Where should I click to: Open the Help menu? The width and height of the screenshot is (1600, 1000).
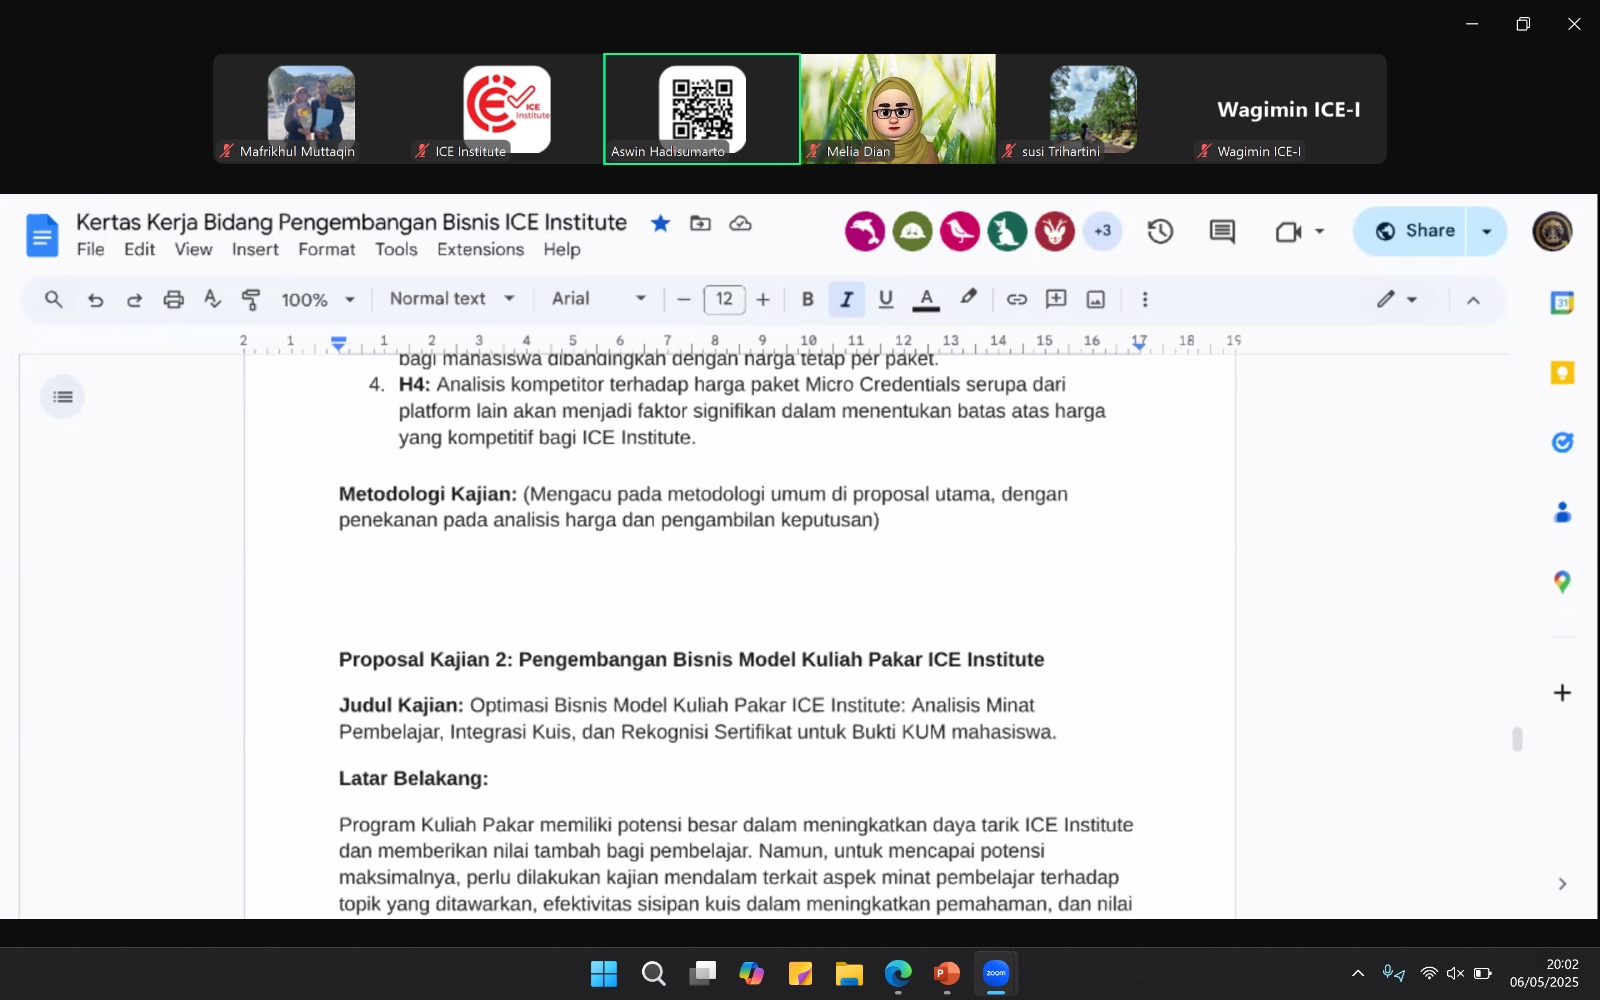[562, 250]
